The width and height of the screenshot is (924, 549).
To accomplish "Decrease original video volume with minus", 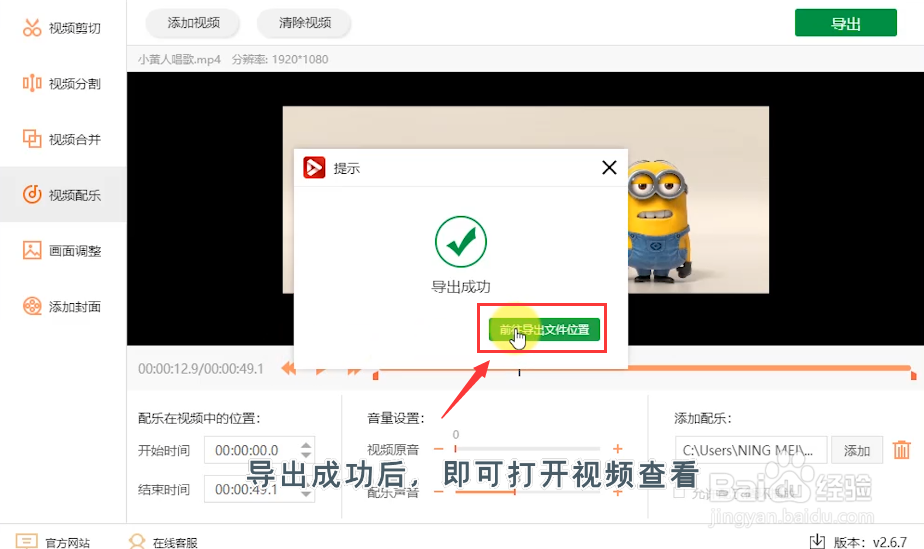I will [x=438, y=449].
